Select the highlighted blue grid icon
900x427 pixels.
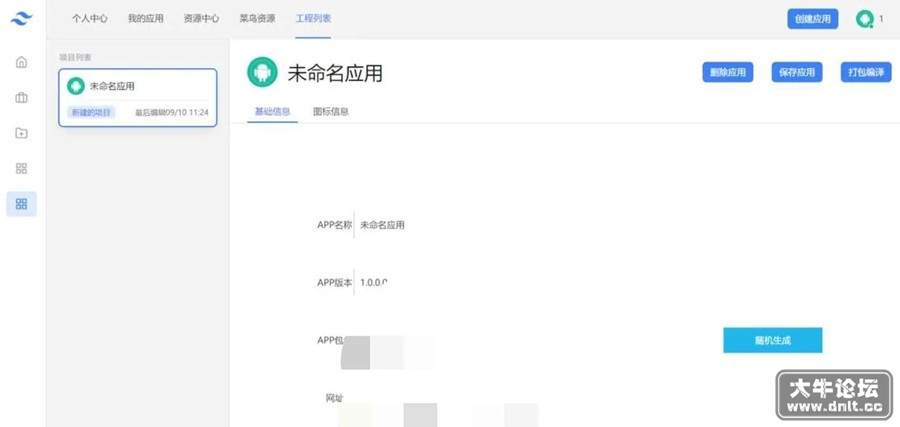click(21, 204)
